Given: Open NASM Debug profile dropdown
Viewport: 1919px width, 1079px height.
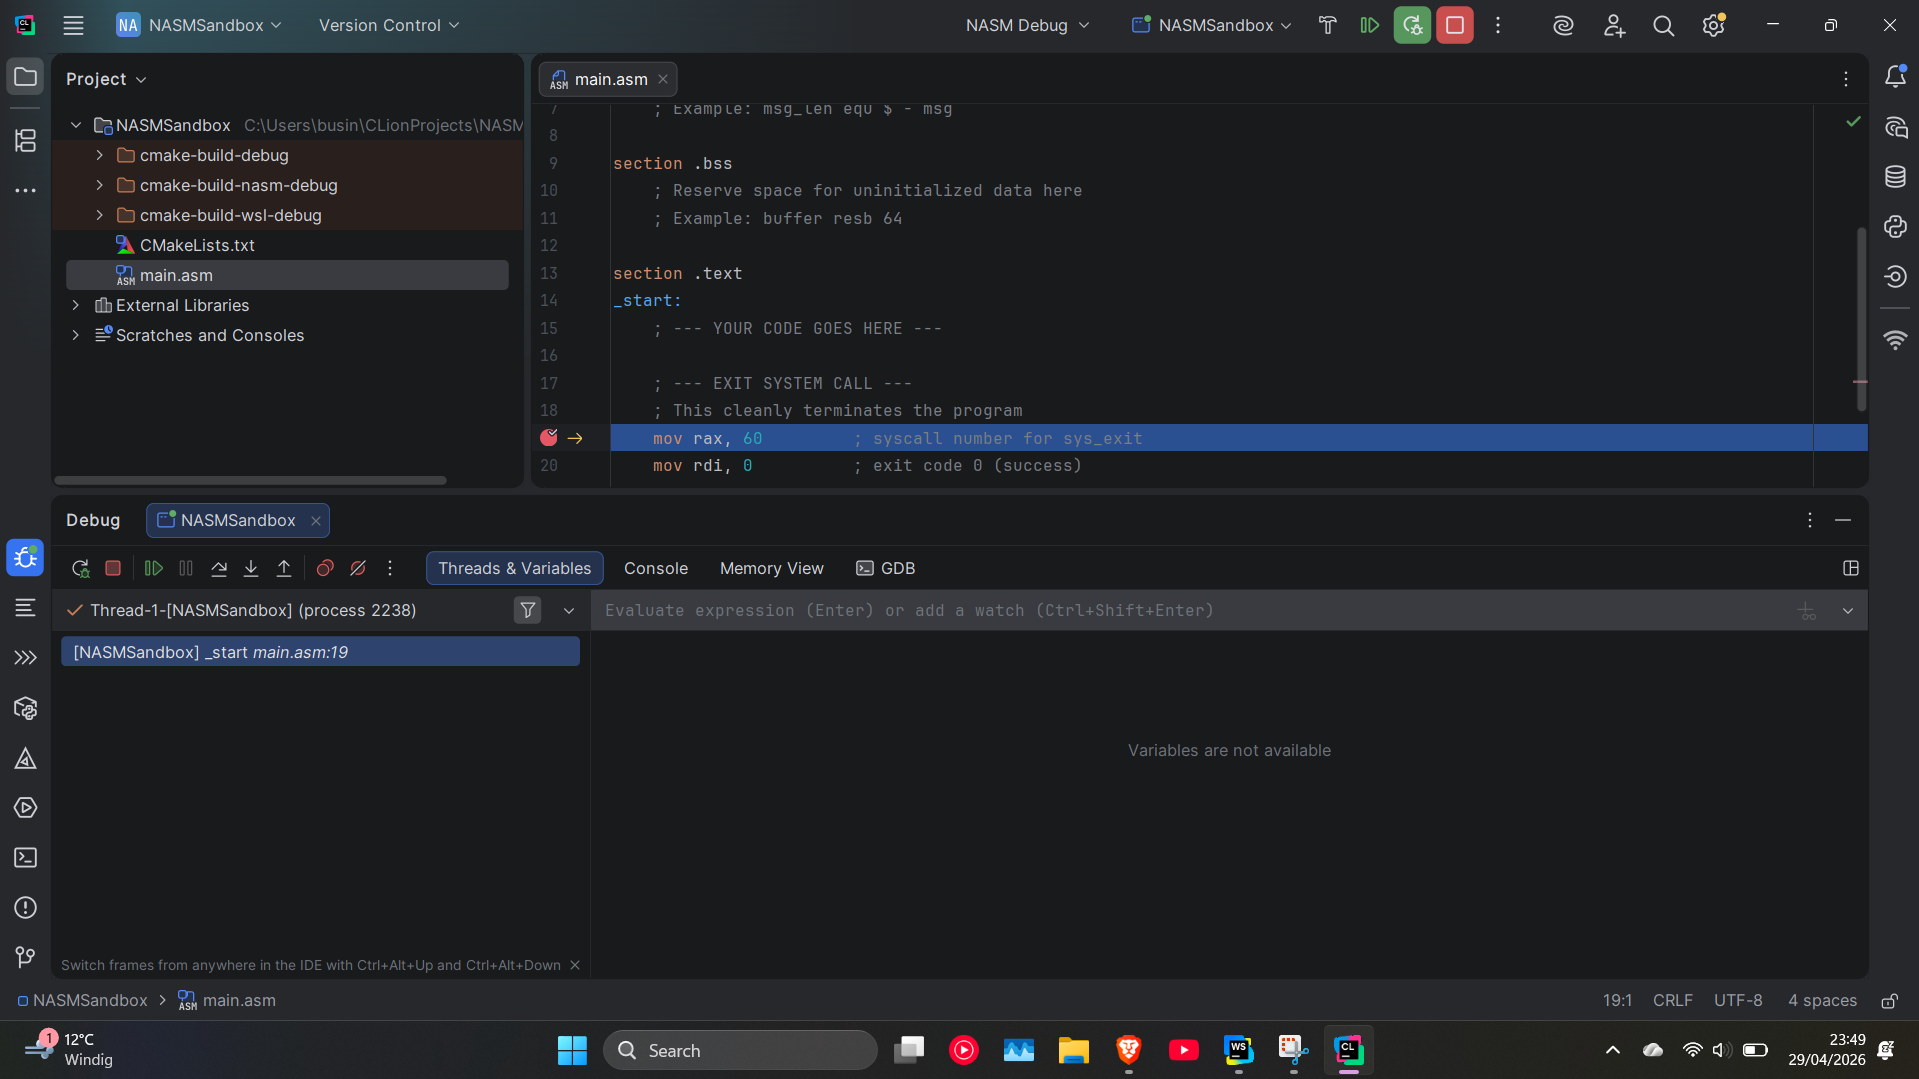Looking at the screenshot, I should coord(1027,25).
